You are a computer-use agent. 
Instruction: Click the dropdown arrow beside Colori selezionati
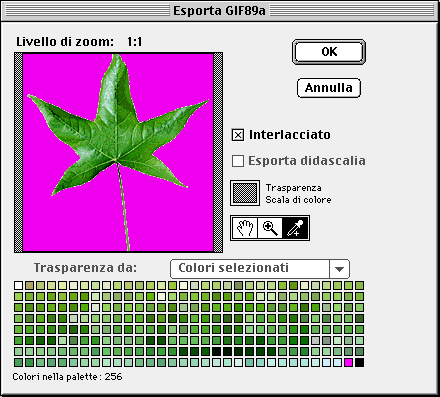[339, 269]
